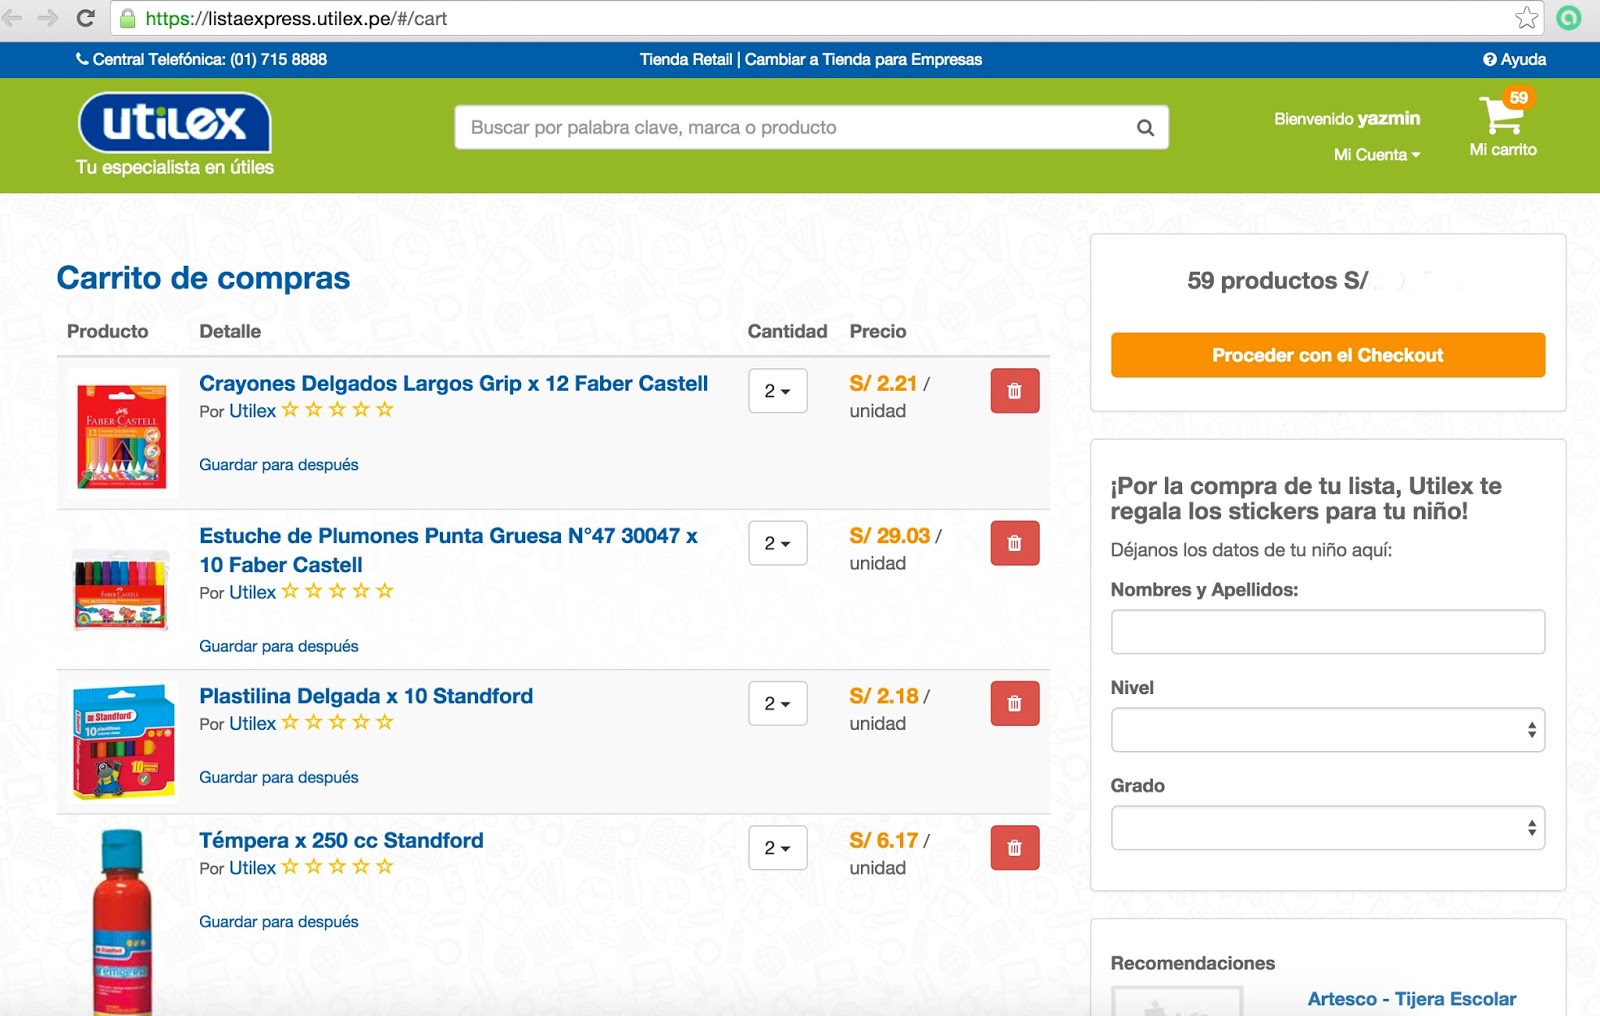Click the Bienvenido yazmin greeting
Image resolution: width=1600 pixels, height=1016 pixels.
click(1347, 118)
